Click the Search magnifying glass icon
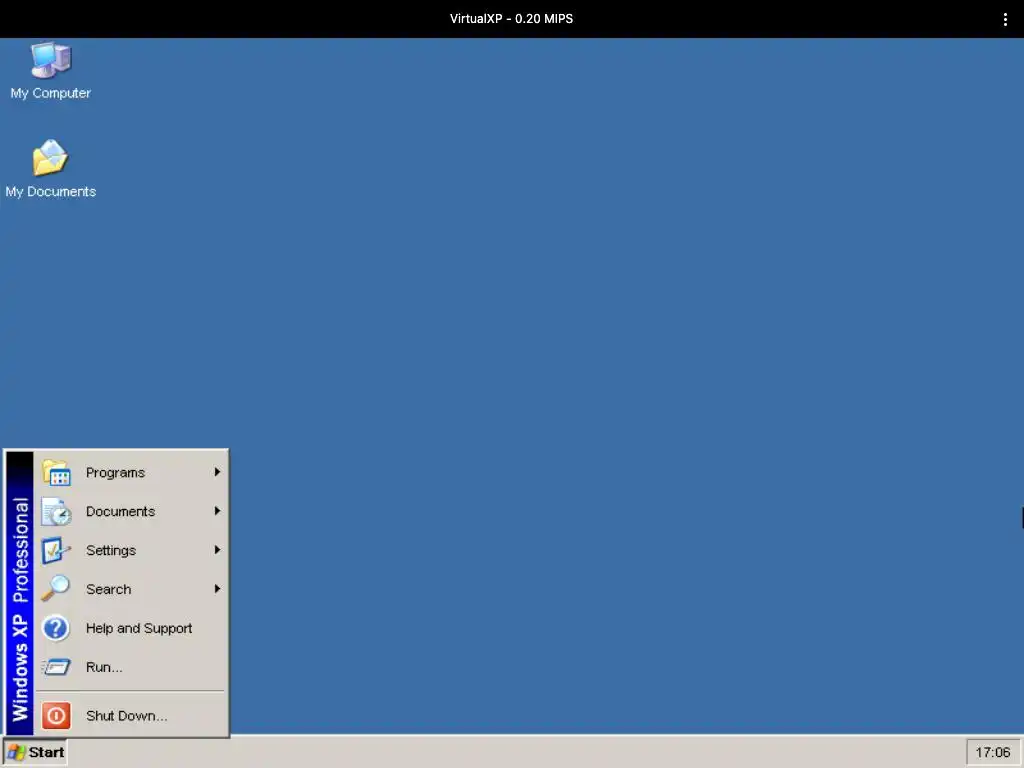1024x768 pixels. tap(56, 589)
